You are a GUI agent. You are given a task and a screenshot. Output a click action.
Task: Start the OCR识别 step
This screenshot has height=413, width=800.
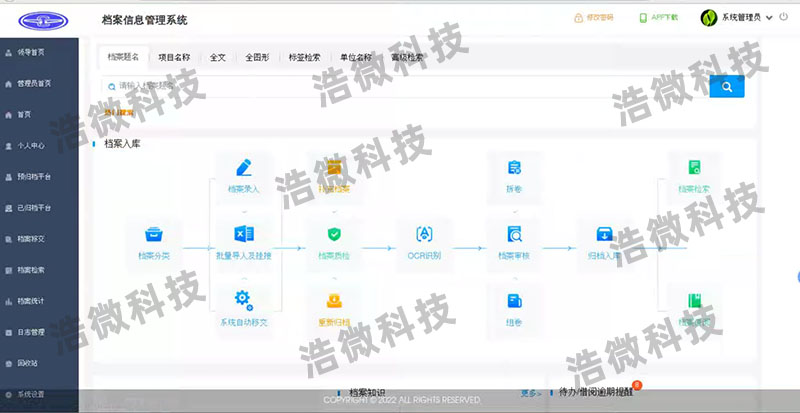[424, 244]
